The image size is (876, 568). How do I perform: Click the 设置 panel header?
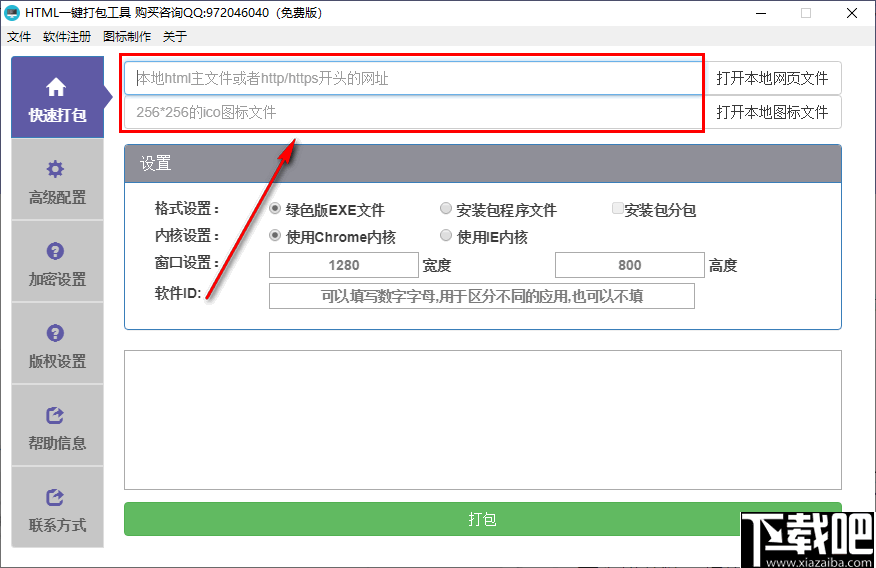[x=483, y=164]
